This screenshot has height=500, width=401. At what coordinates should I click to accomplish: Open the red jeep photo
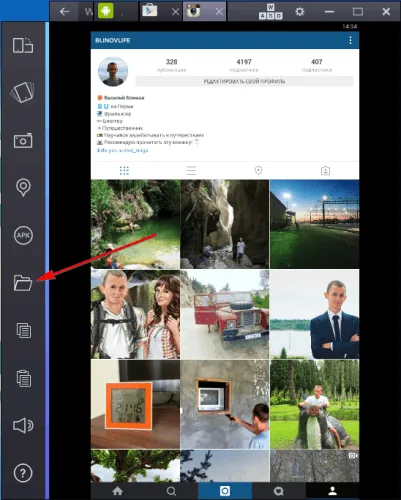pos(225,314)
